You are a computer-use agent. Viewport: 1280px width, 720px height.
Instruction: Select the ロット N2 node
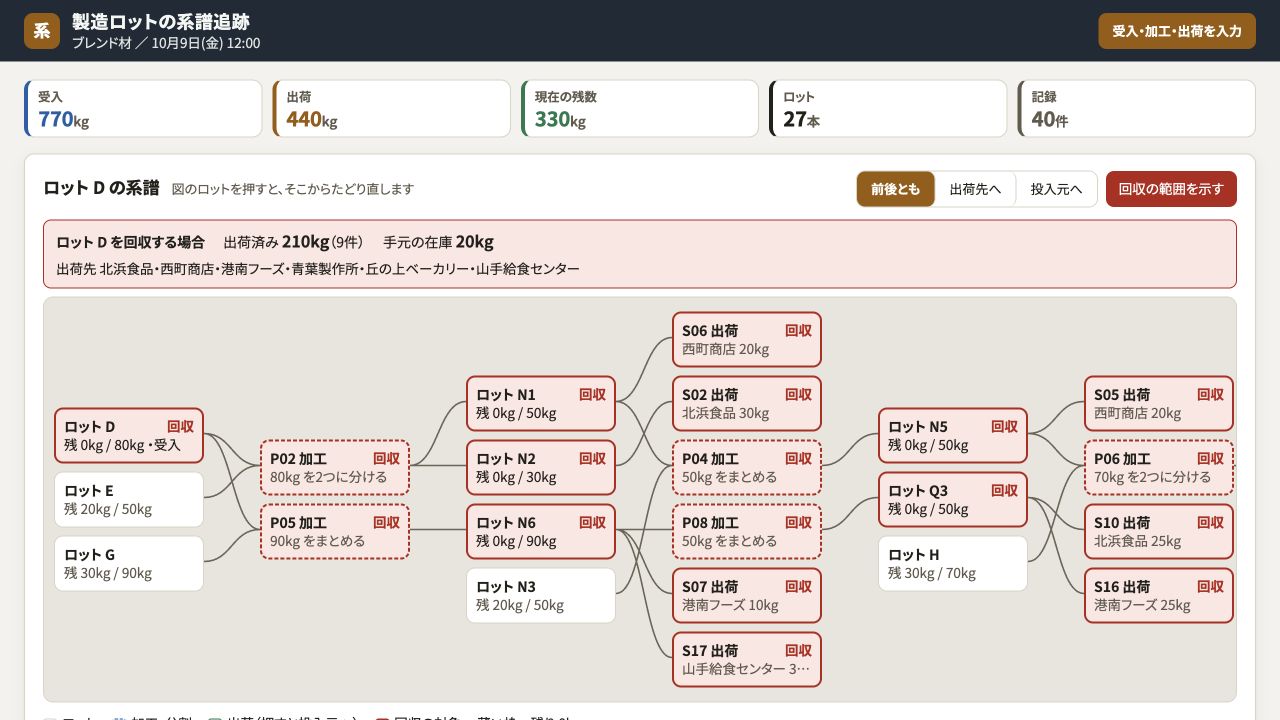click(541, 467)
